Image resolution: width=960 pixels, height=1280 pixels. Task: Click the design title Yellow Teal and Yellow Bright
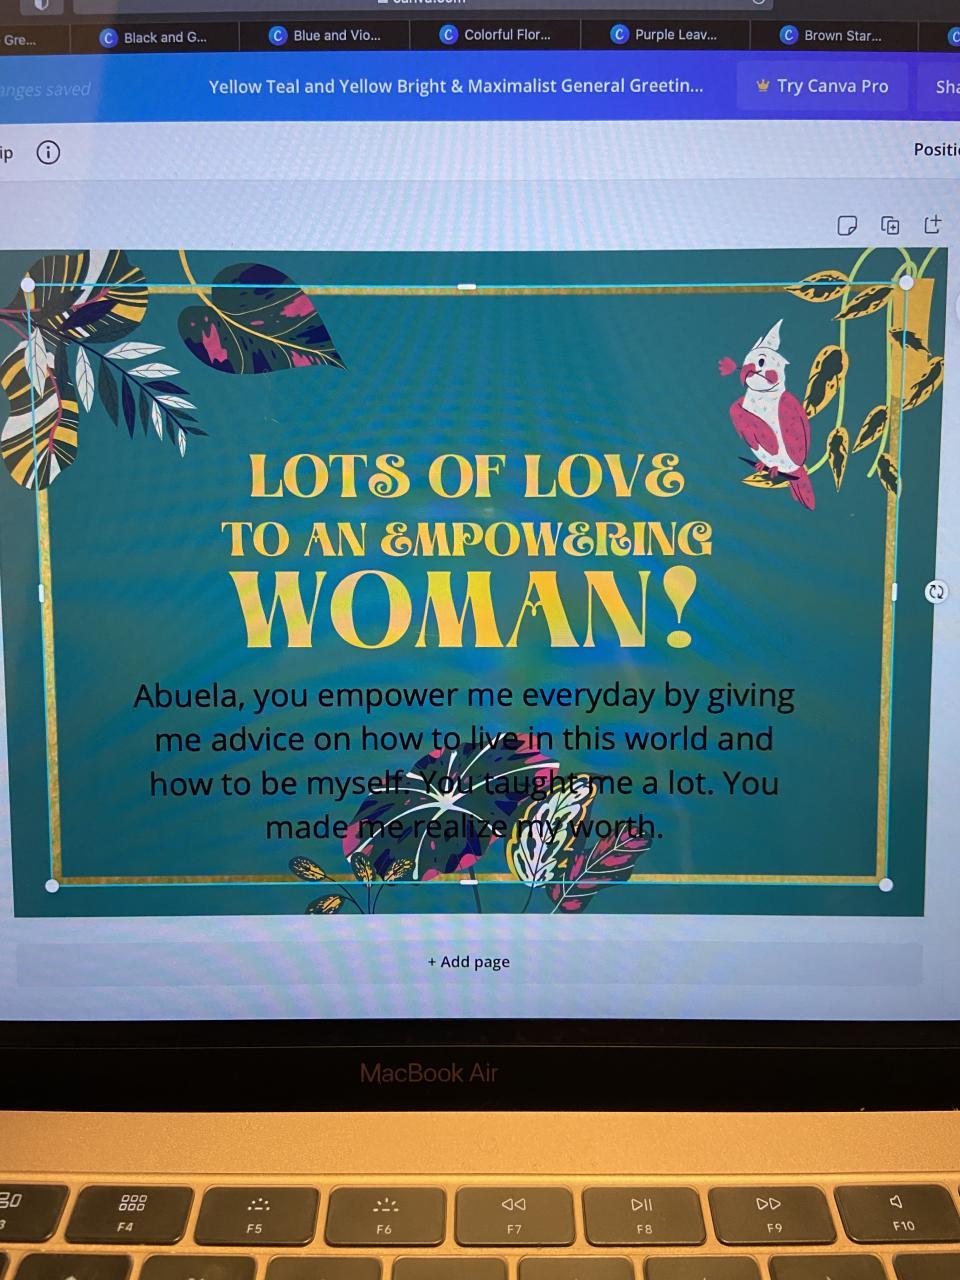click(x=455, y=86)
